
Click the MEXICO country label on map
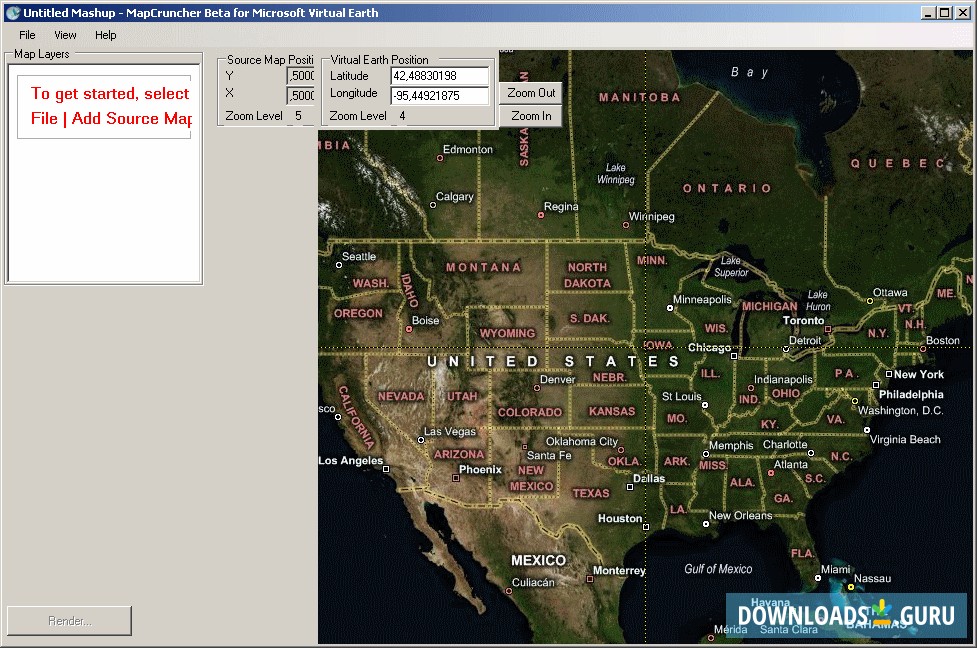pos(538,561)
